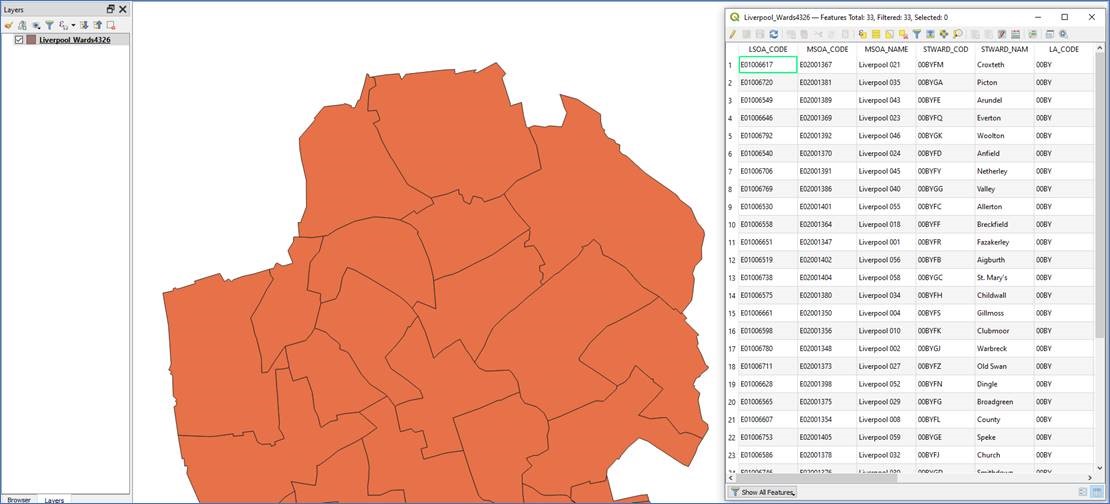1110x504 pixels.
Task: Sort by LA_CODE column header
Action: 1064,50
